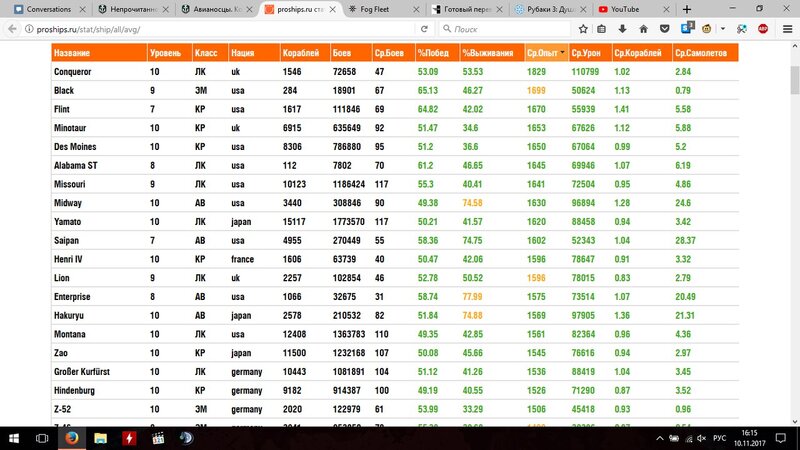
Task: Select the Minotaur ship name
Action: click(70, 128)
